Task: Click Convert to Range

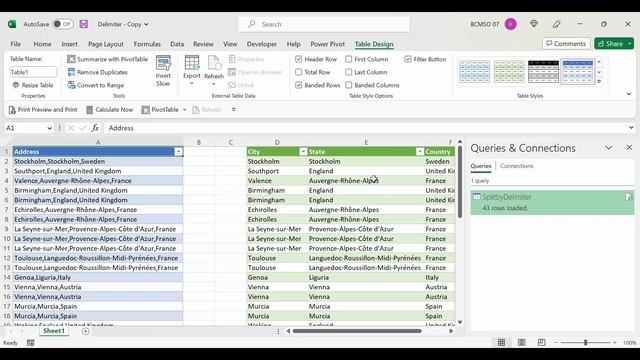Action: click(96, 85)
